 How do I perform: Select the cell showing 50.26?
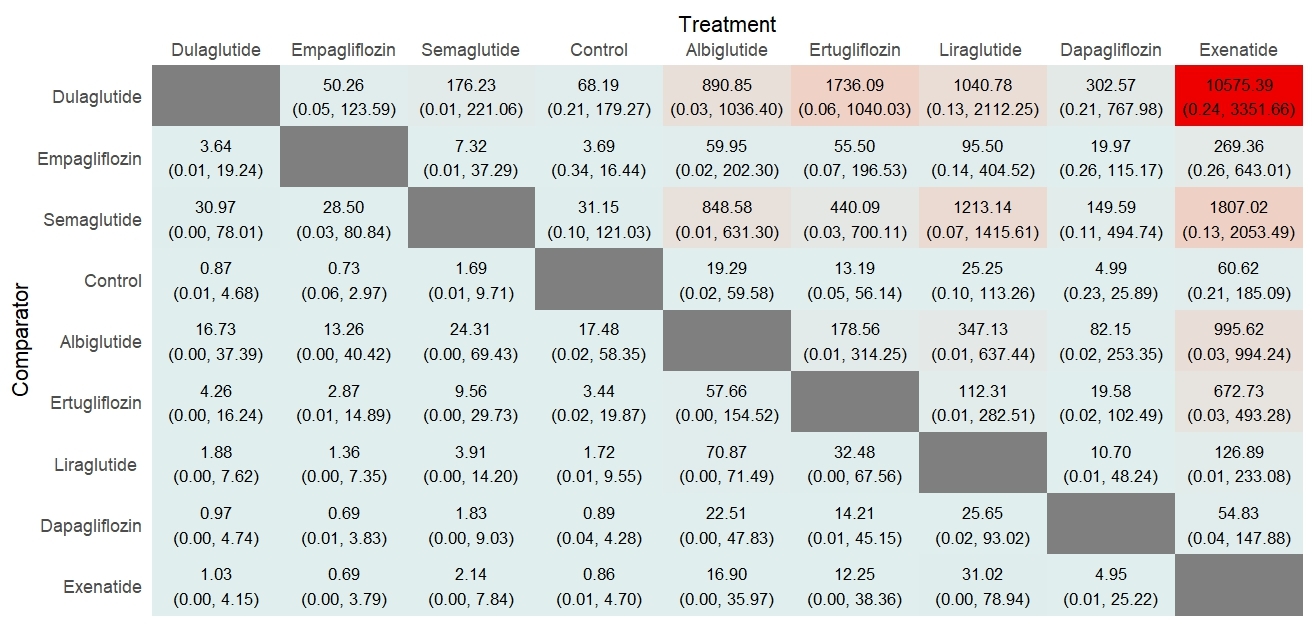point(343,97)
